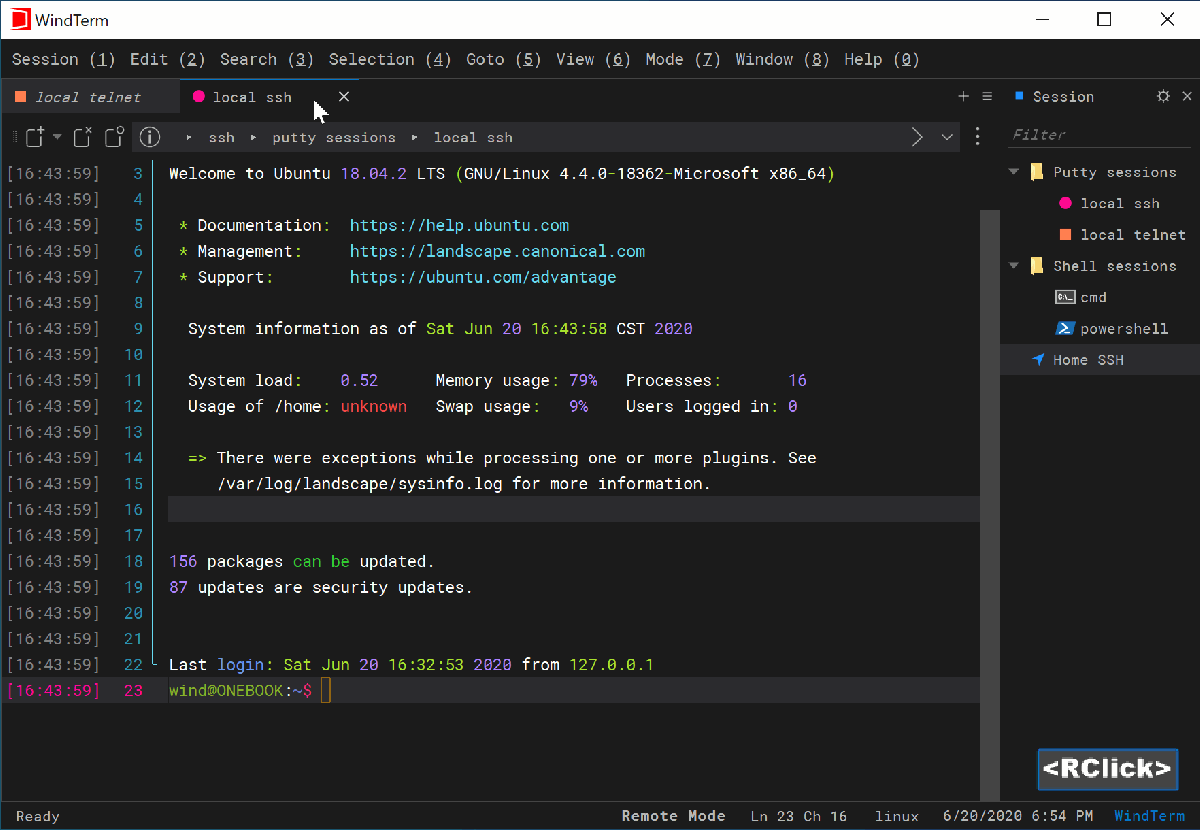The image size is (1200, 830).
Task: Click the cmd console icon
Action: pyautogui.click(x=1065, y=297)
